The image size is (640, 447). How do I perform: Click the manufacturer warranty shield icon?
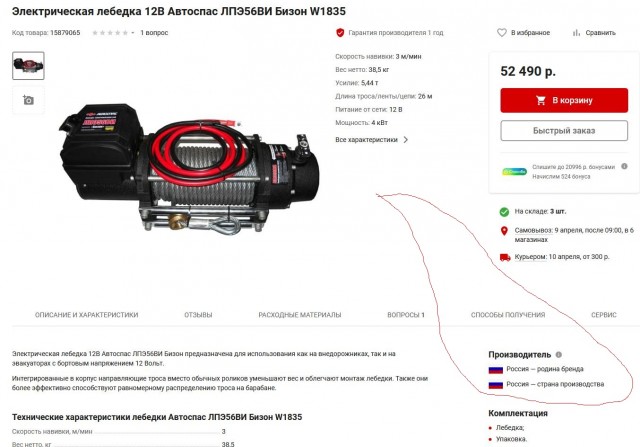coord(340,33)
